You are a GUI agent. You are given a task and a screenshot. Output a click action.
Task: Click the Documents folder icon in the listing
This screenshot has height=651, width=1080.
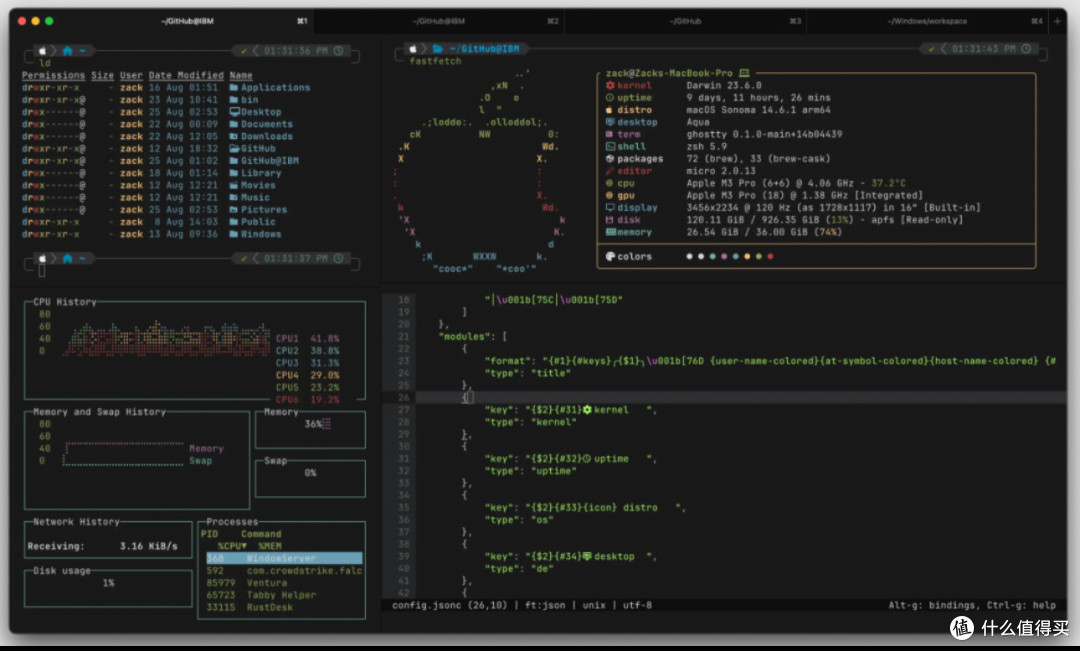coord(233,124)
